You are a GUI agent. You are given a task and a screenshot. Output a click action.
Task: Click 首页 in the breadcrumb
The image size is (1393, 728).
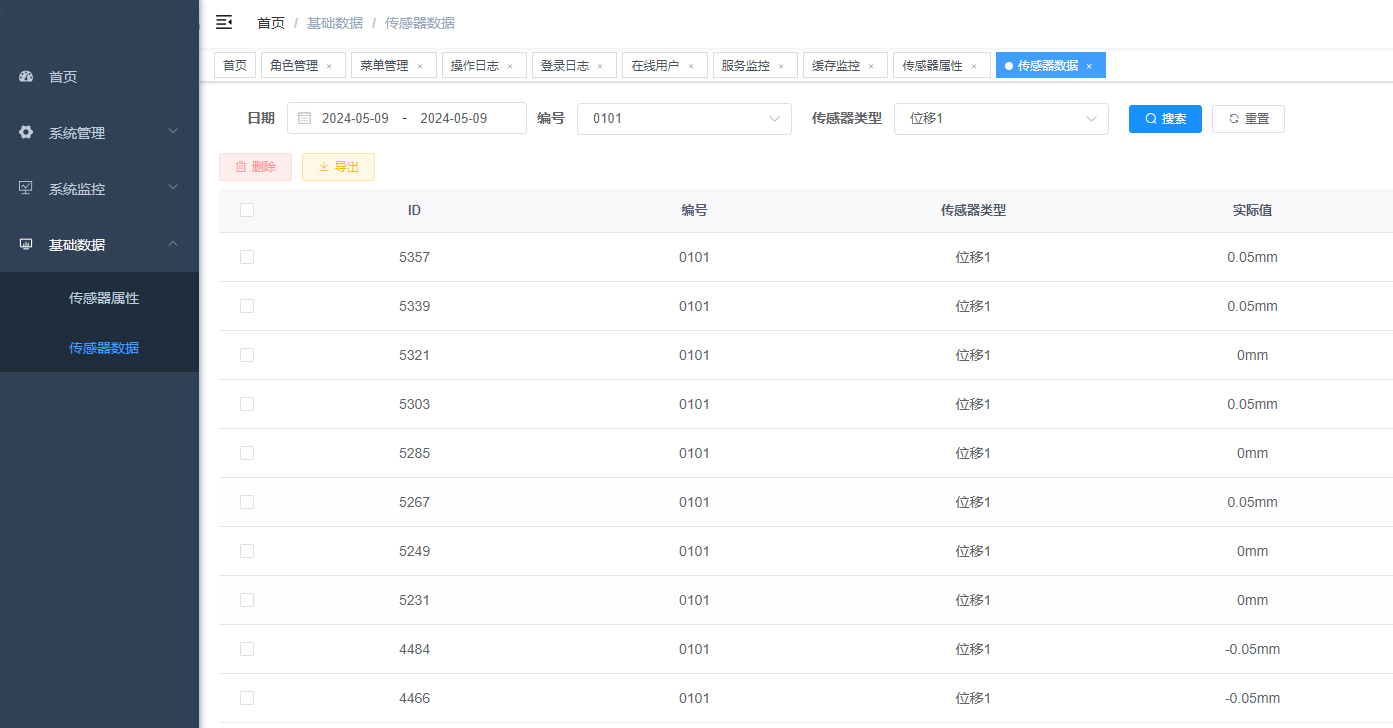[271, 22]
